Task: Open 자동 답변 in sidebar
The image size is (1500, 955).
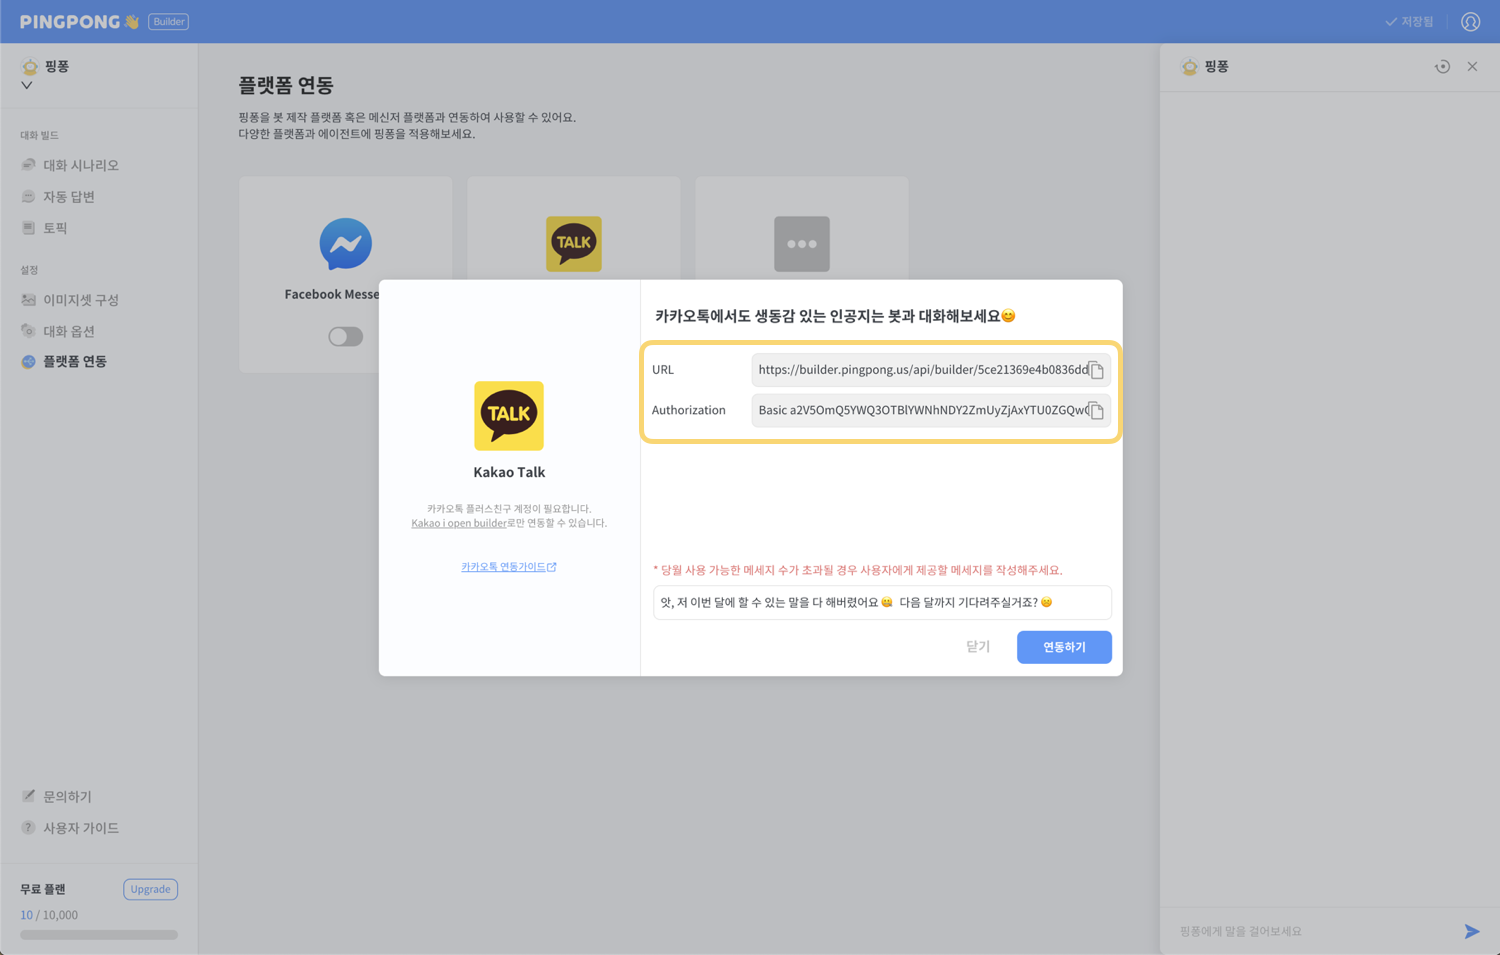Action: coord(68,197)
